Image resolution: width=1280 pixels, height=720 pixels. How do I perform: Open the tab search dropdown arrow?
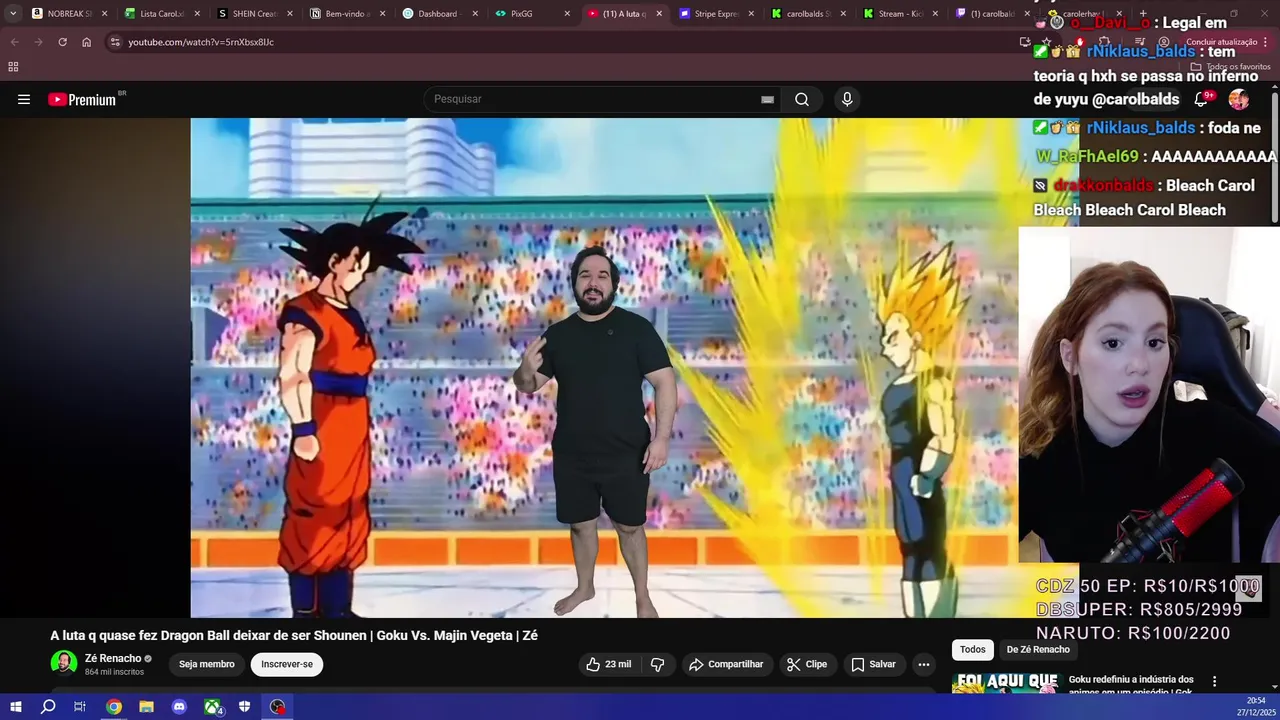(x=12, y=14)
